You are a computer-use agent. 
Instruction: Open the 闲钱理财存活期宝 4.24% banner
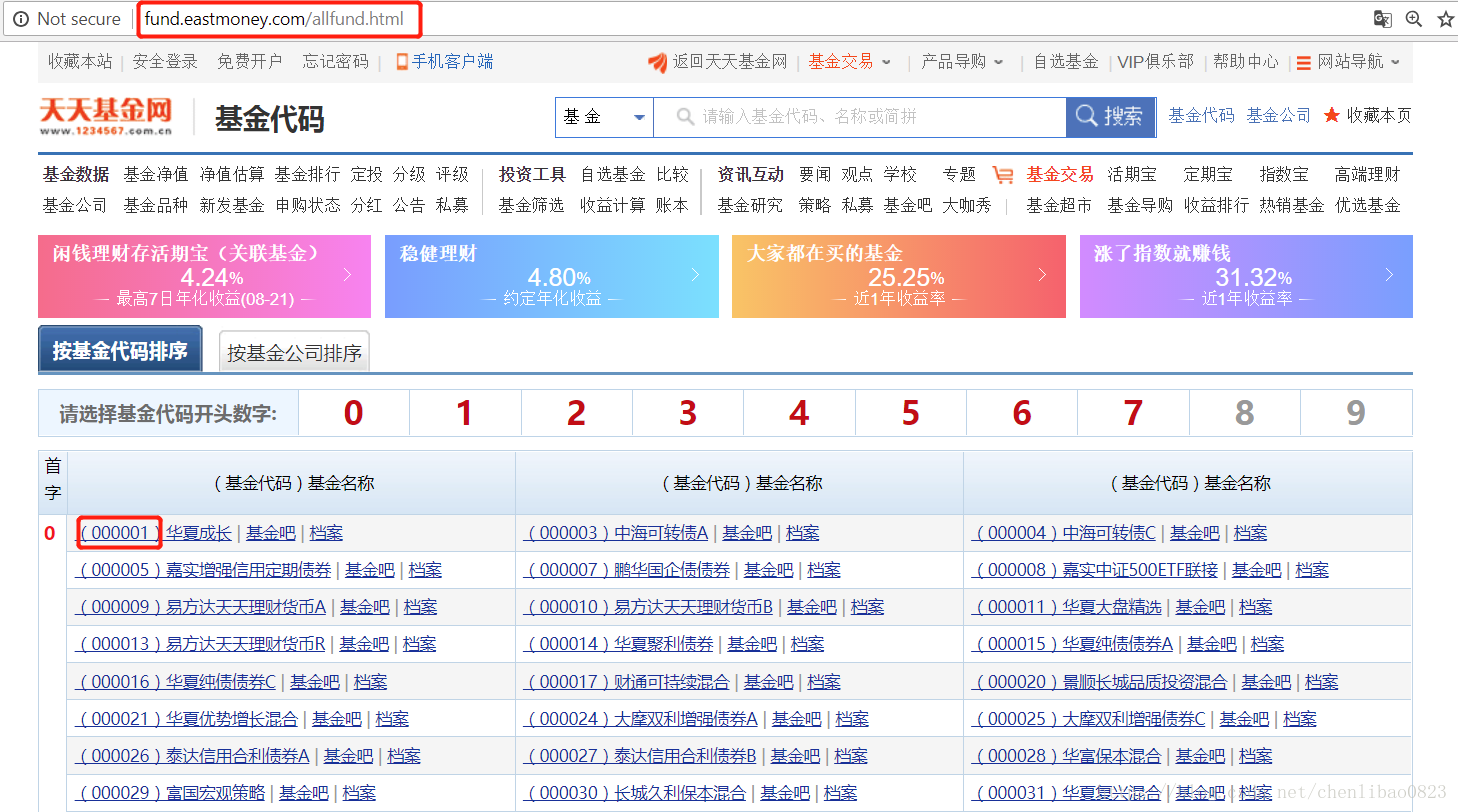[204, 276]
